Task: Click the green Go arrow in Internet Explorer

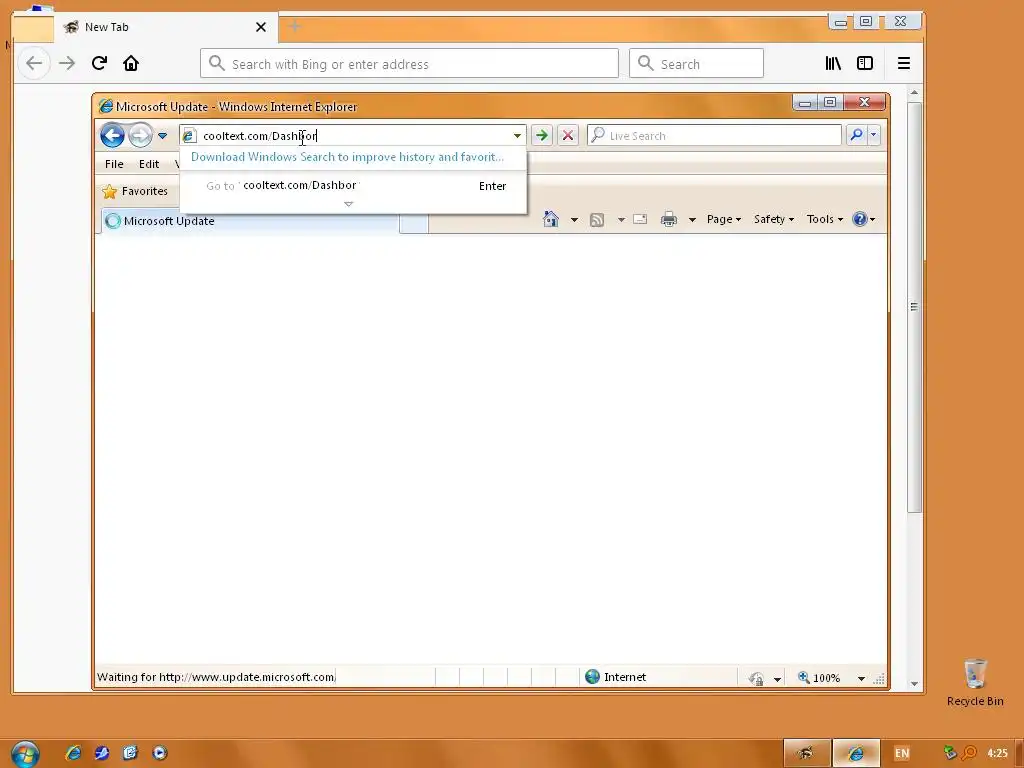Action: point(541,135)
